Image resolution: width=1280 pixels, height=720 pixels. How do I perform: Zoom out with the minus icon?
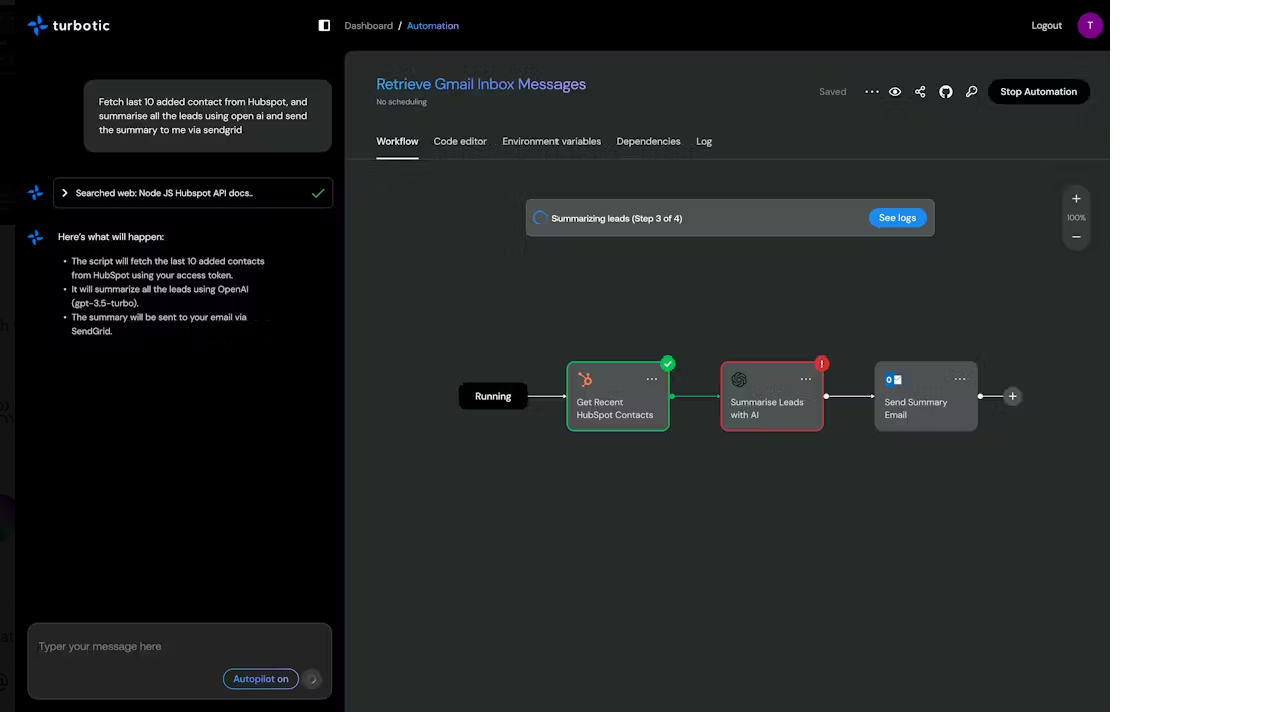tap(1076, 237)
